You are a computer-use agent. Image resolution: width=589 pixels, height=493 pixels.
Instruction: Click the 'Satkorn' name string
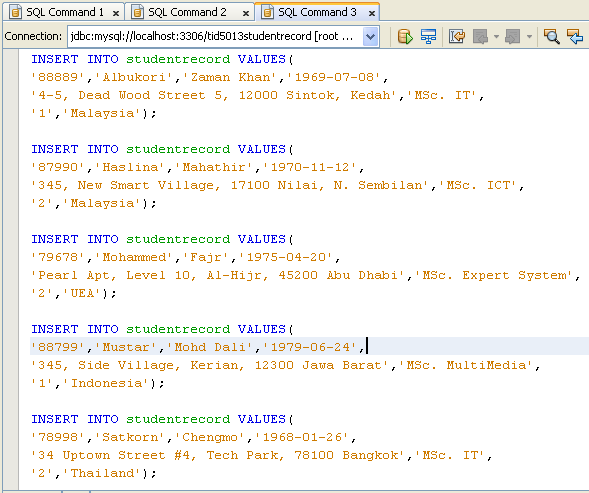(130, 437)
